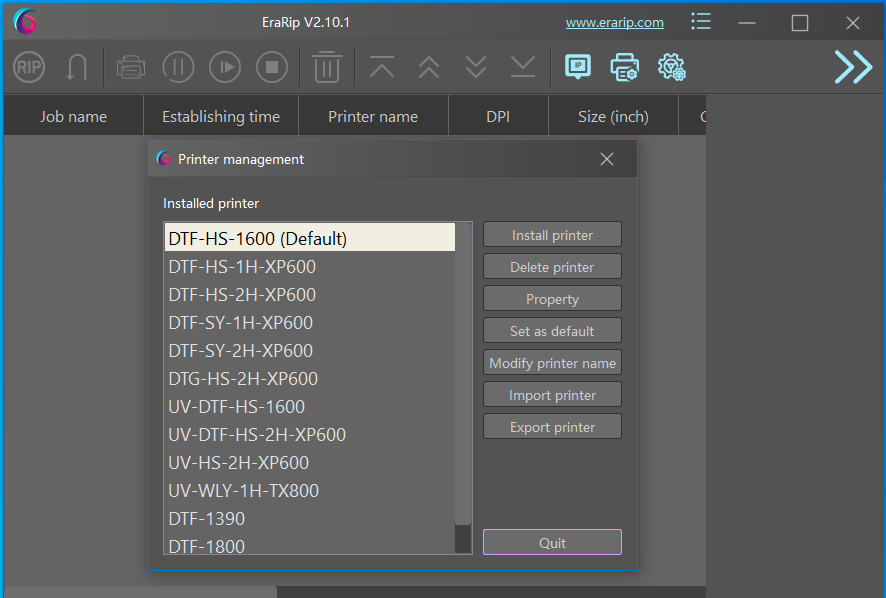This screenshot has height=598, width=886.
Task: Click the EraRip logo icon
Action: coord(25,21)
